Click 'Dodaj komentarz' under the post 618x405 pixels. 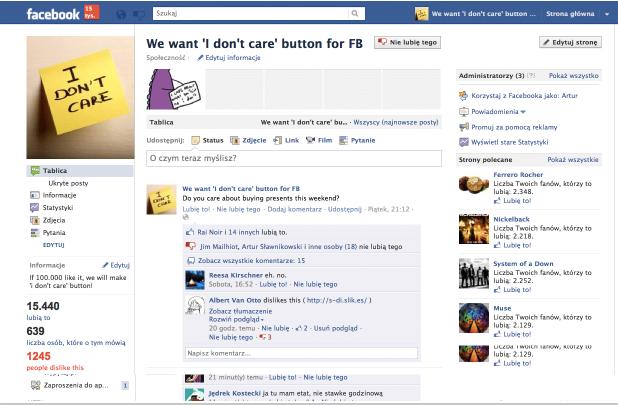coord(294,209)
